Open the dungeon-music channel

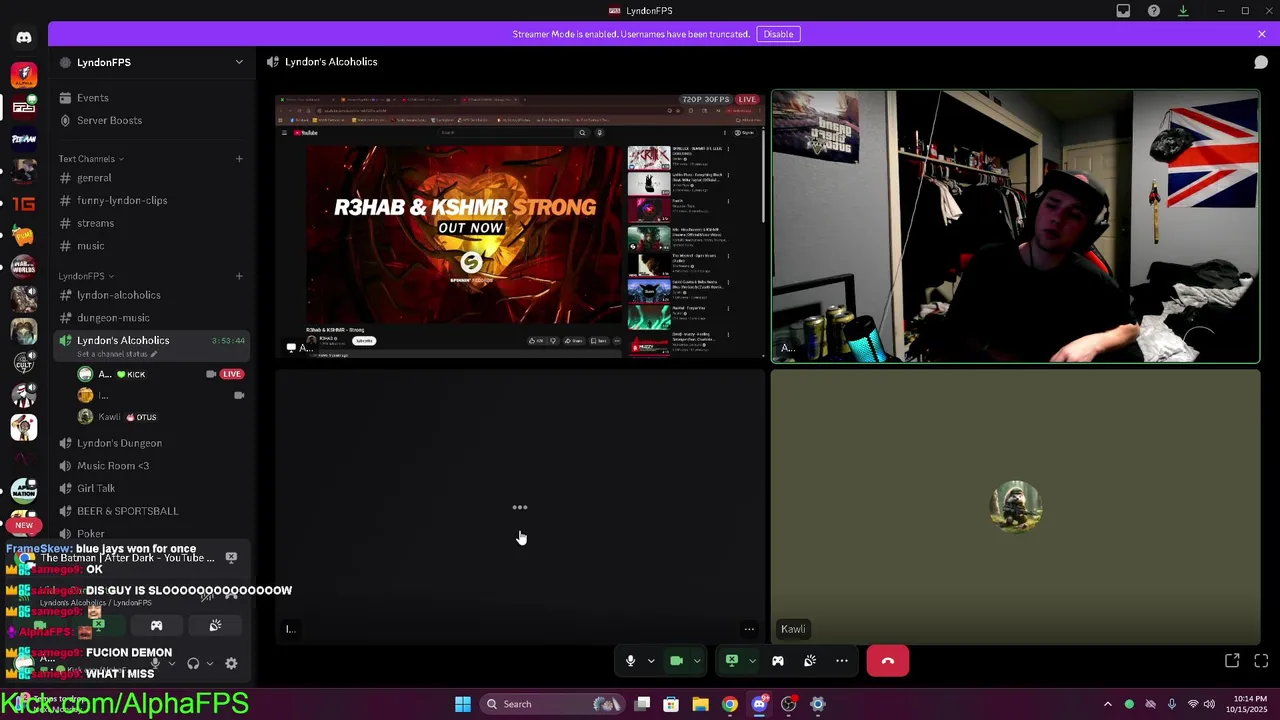(x=152, y=318)
